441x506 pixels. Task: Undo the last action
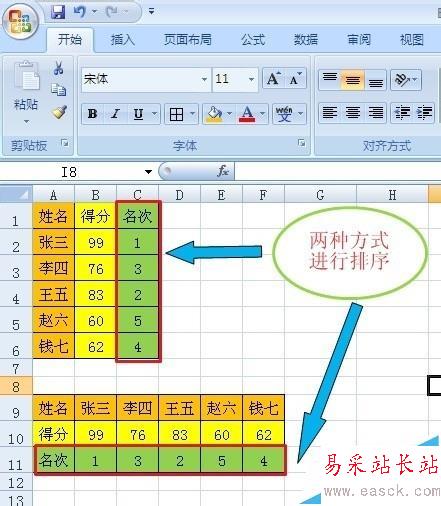80,12
